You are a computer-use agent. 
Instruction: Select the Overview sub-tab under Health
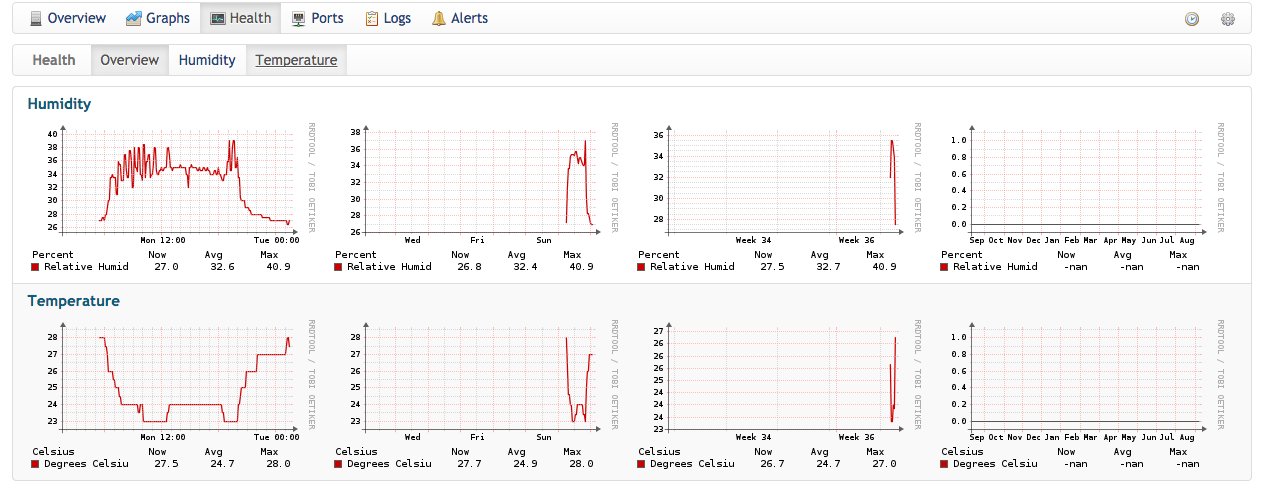click(x=129, y=60)
